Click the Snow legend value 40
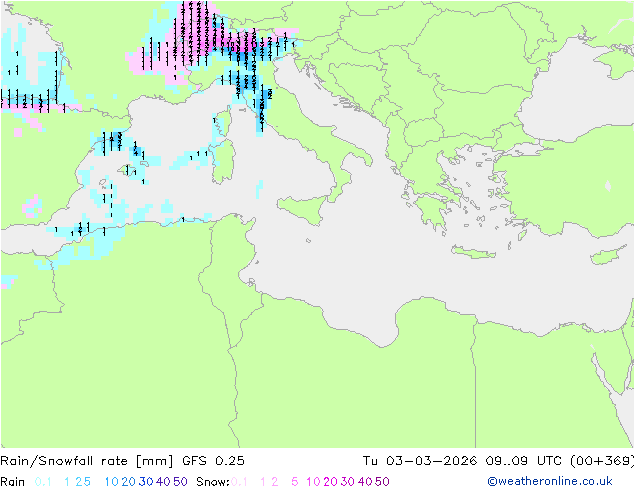This screenshot has height=490, width=634. 365,482
